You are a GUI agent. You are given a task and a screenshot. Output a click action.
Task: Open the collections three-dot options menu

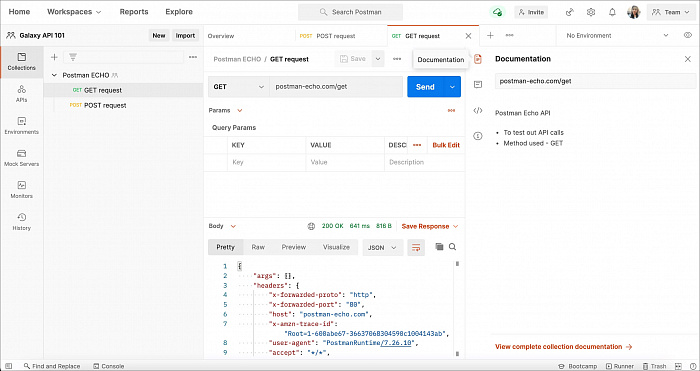point(193,57)
